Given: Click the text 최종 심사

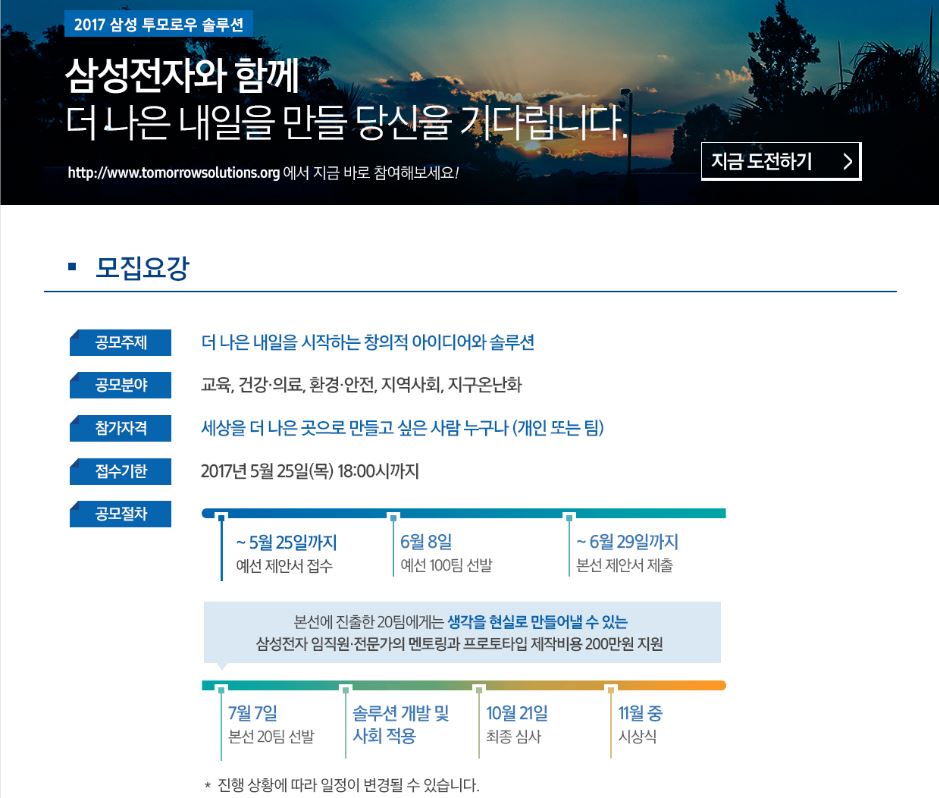Looking at the screenshot, I should coord(514,736).
